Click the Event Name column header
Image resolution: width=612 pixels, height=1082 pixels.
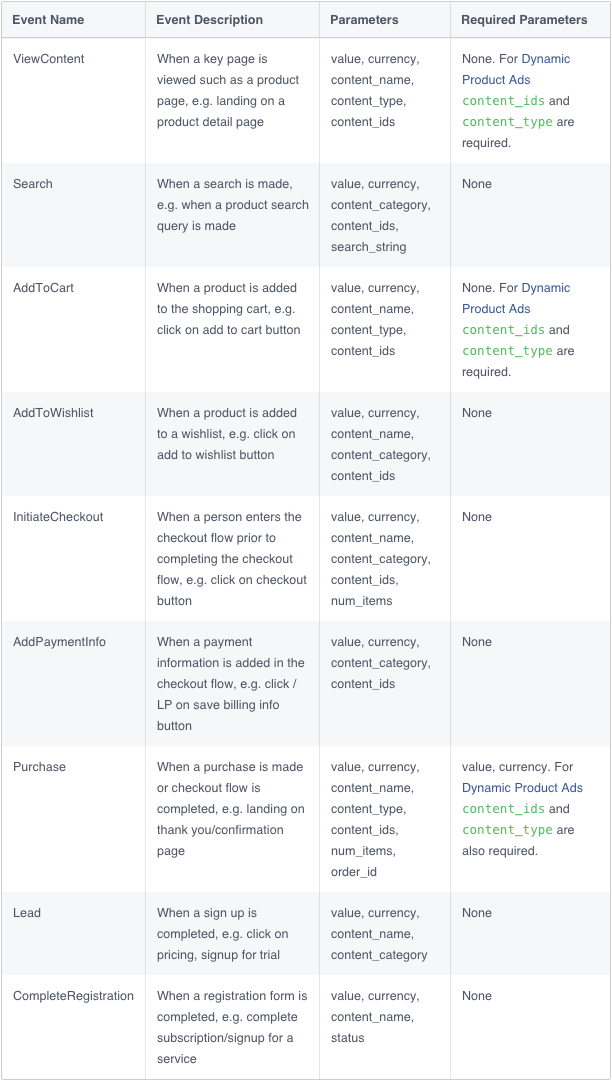click(48, 20)
